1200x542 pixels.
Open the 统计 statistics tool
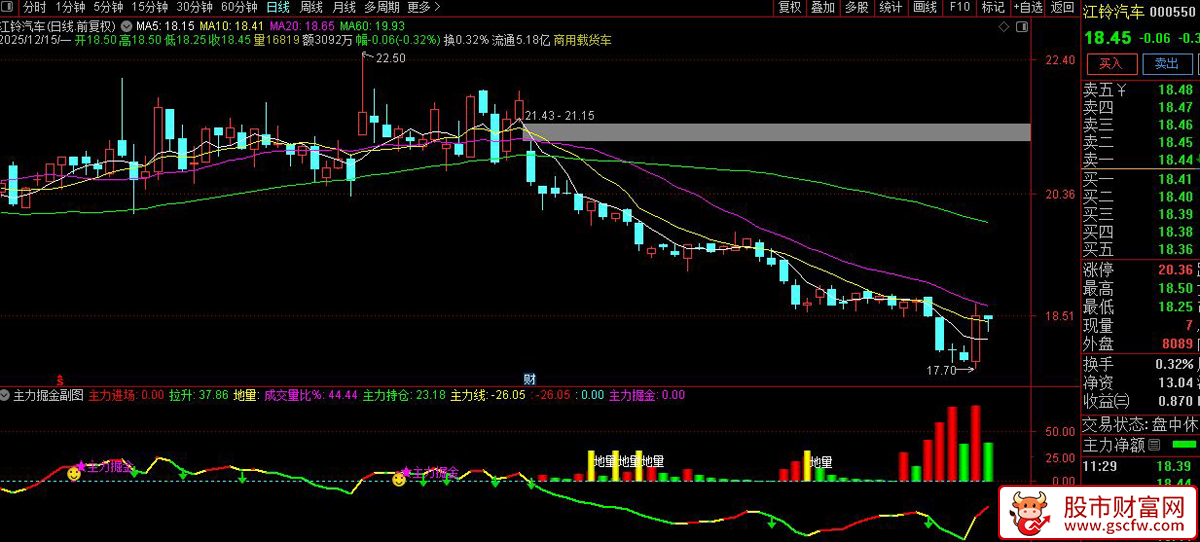[x=890, y=7]
